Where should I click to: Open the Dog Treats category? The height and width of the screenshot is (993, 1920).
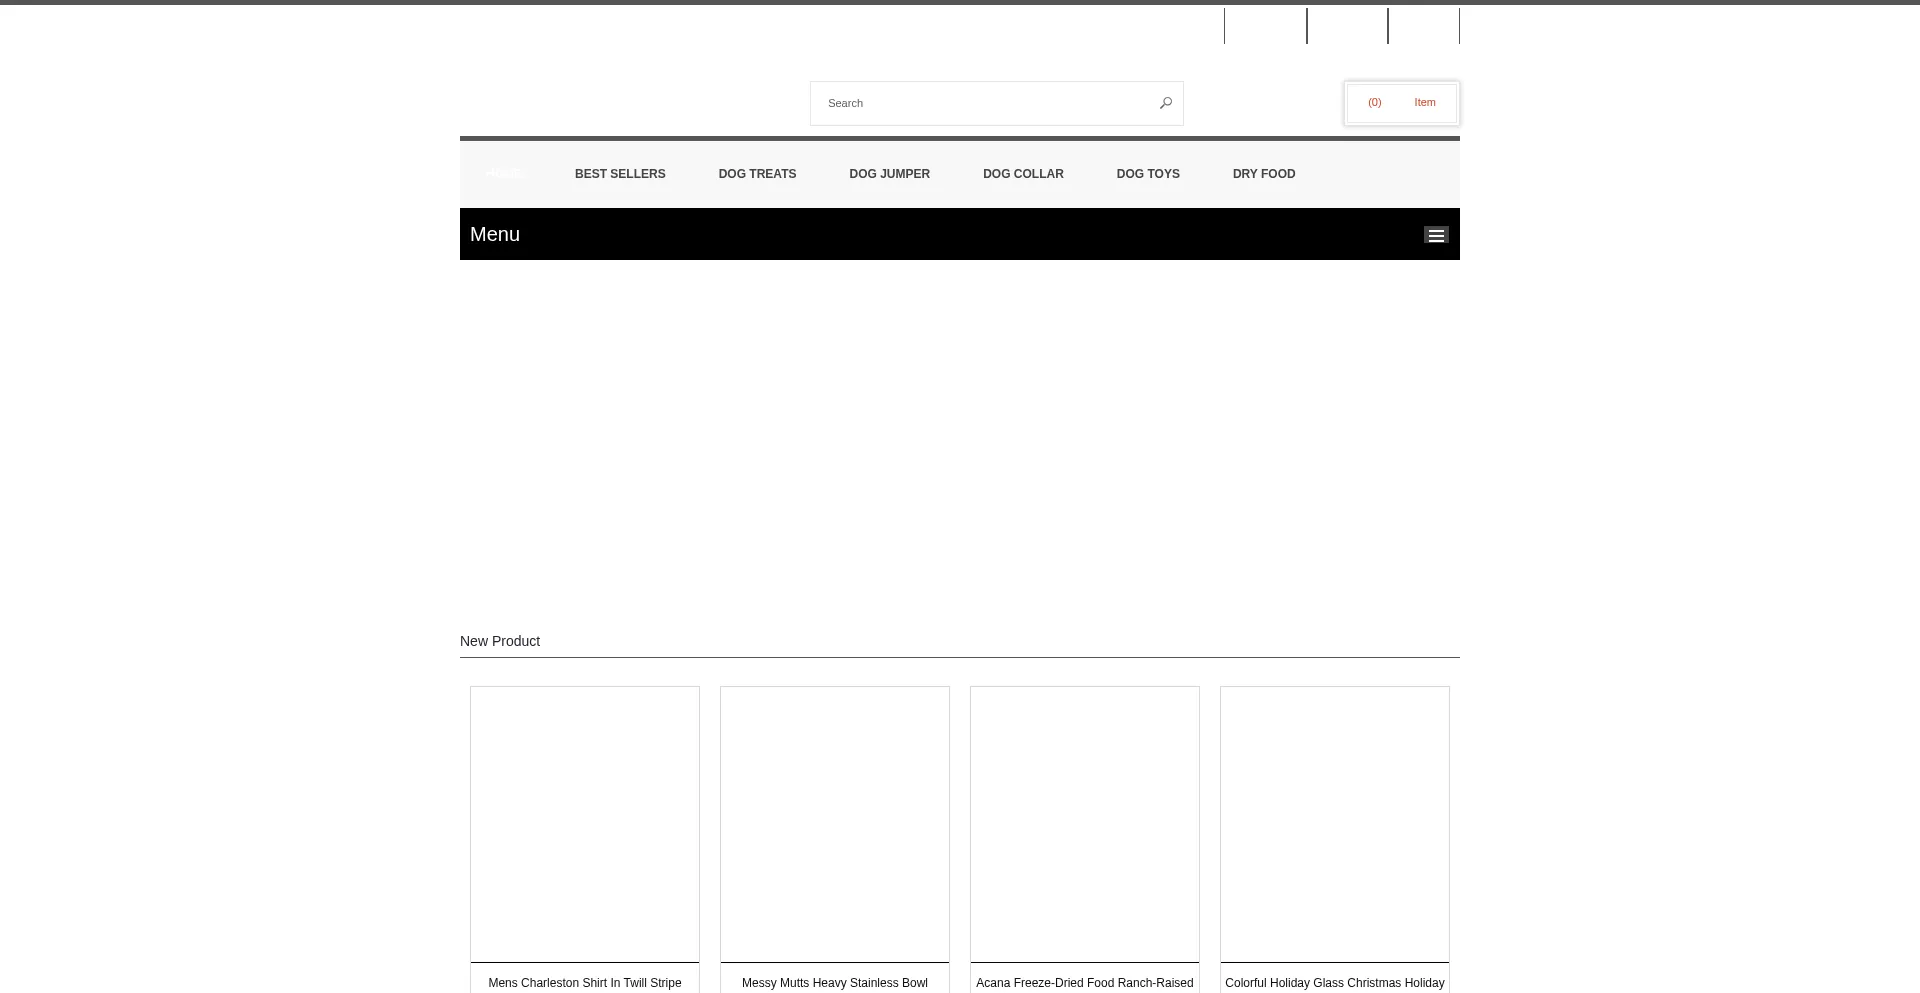(757, 174)
